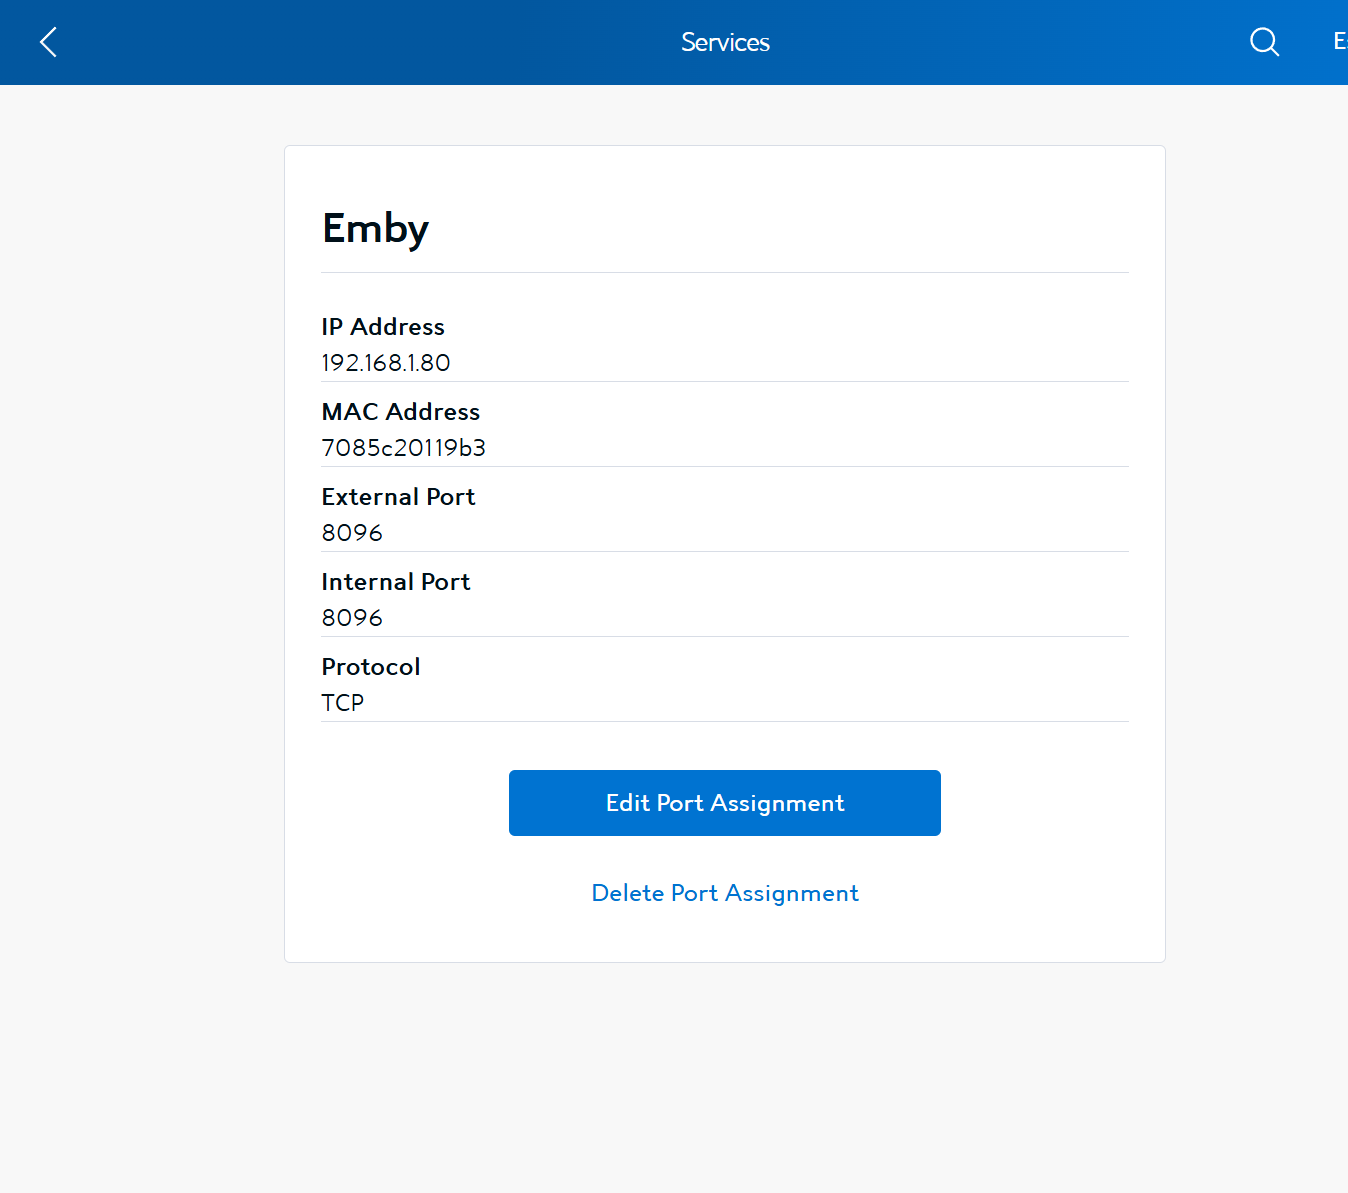Click the cut-off item beside the search icon
The image size is (1348, 1193).
point(1340,41)
